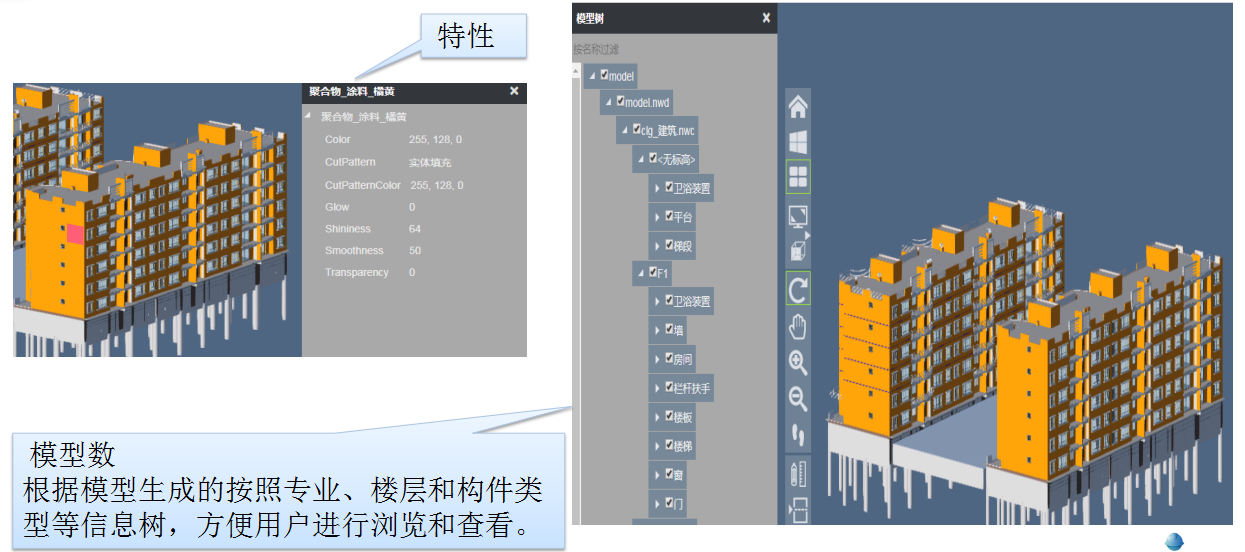Select the model.nwd tree label
Viewport: 1245px width, 552px height.
coord(648,103)
